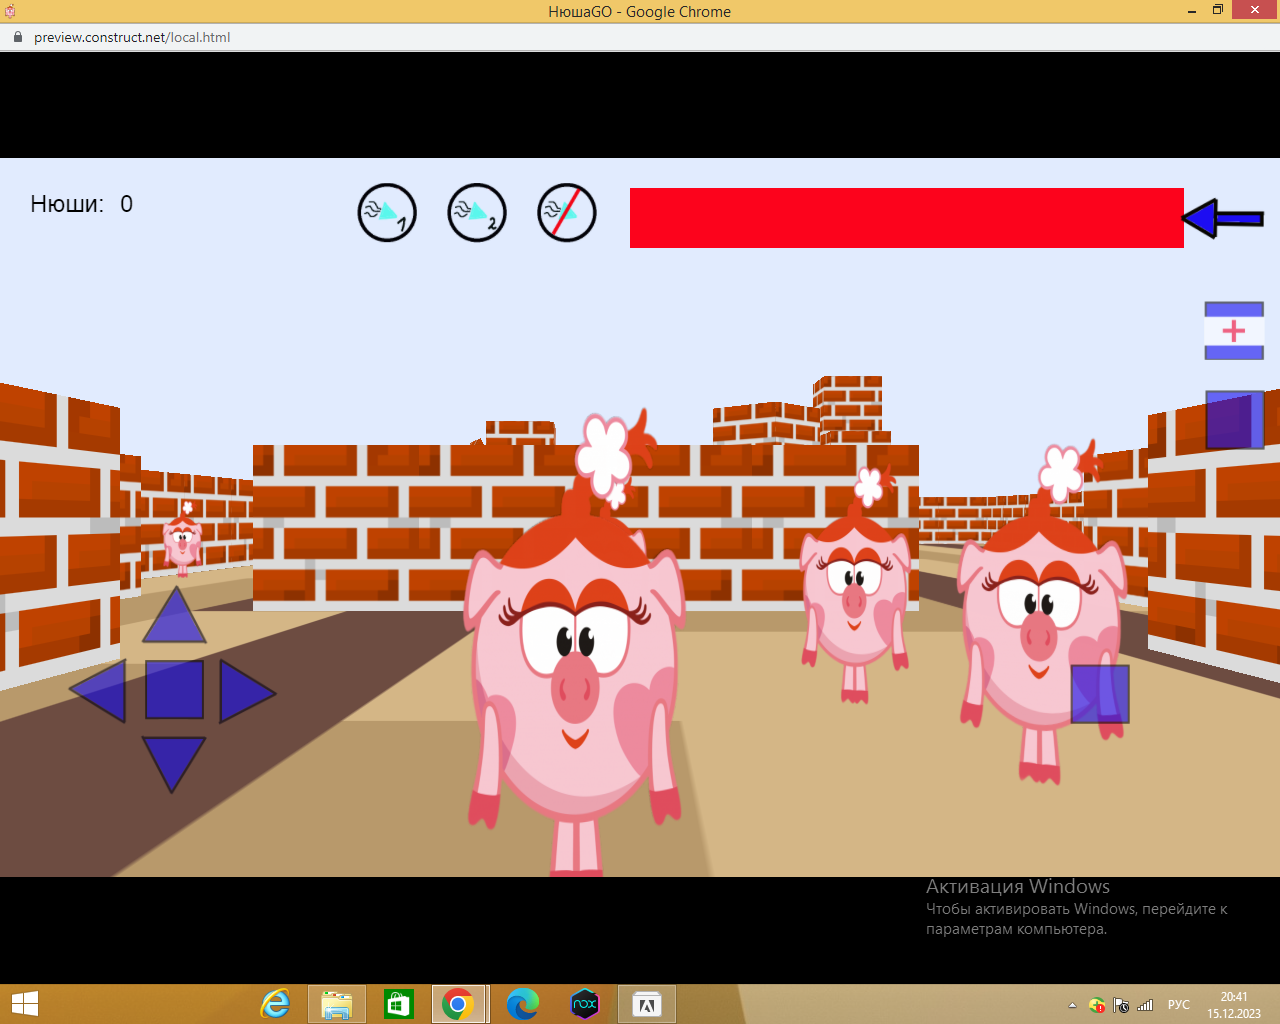Open the Windows Start button

(25, 1004)
